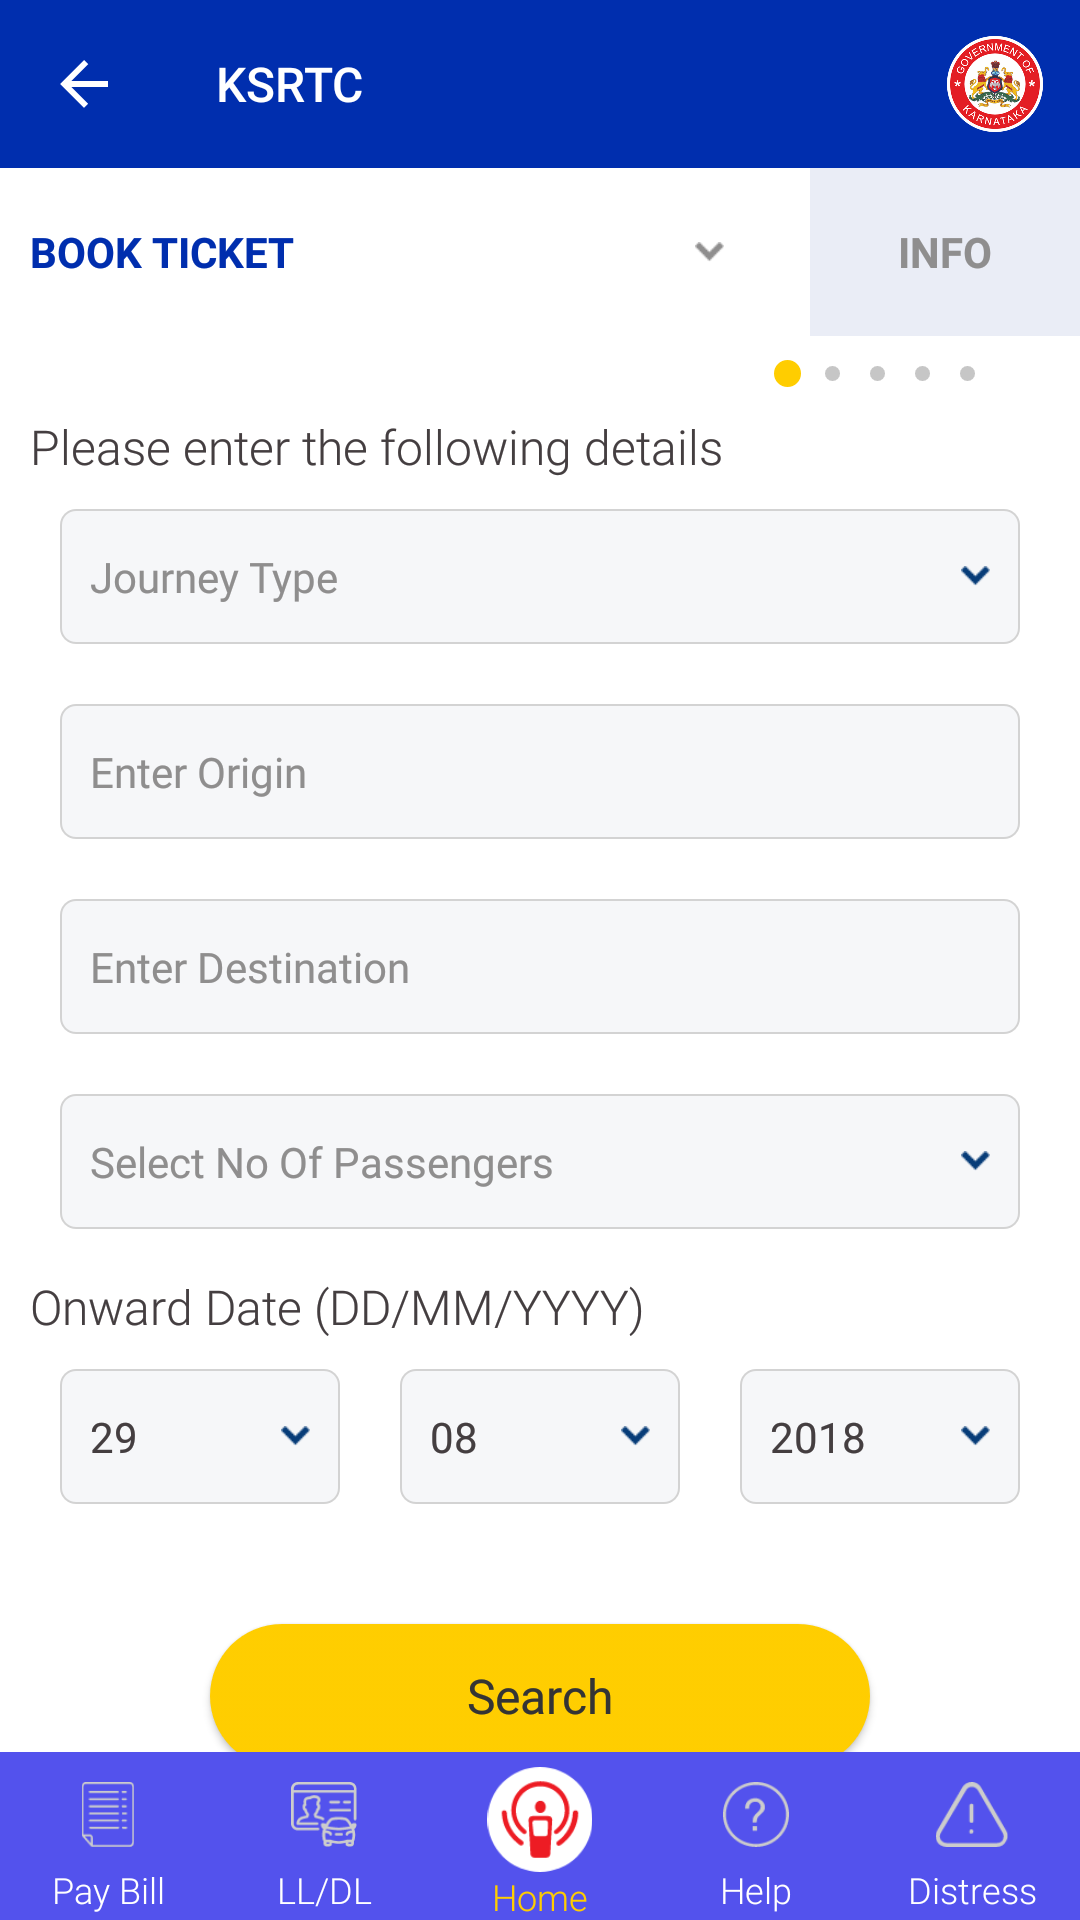
Task: Jump to the last page indicator dot
Action: point(967,374)
